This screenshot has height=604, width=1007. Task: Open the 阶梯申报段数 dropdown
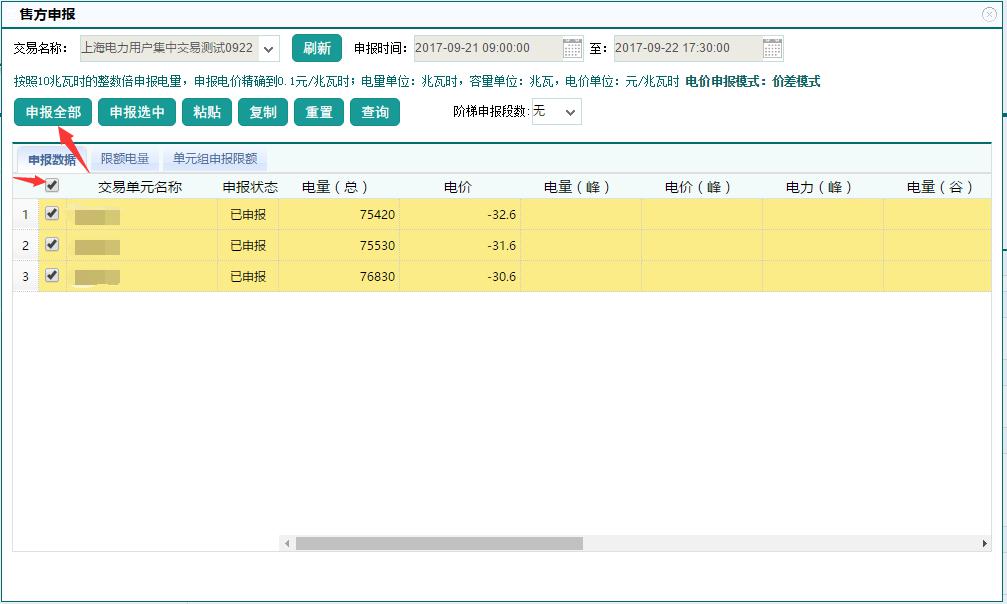tap(570, 112)
